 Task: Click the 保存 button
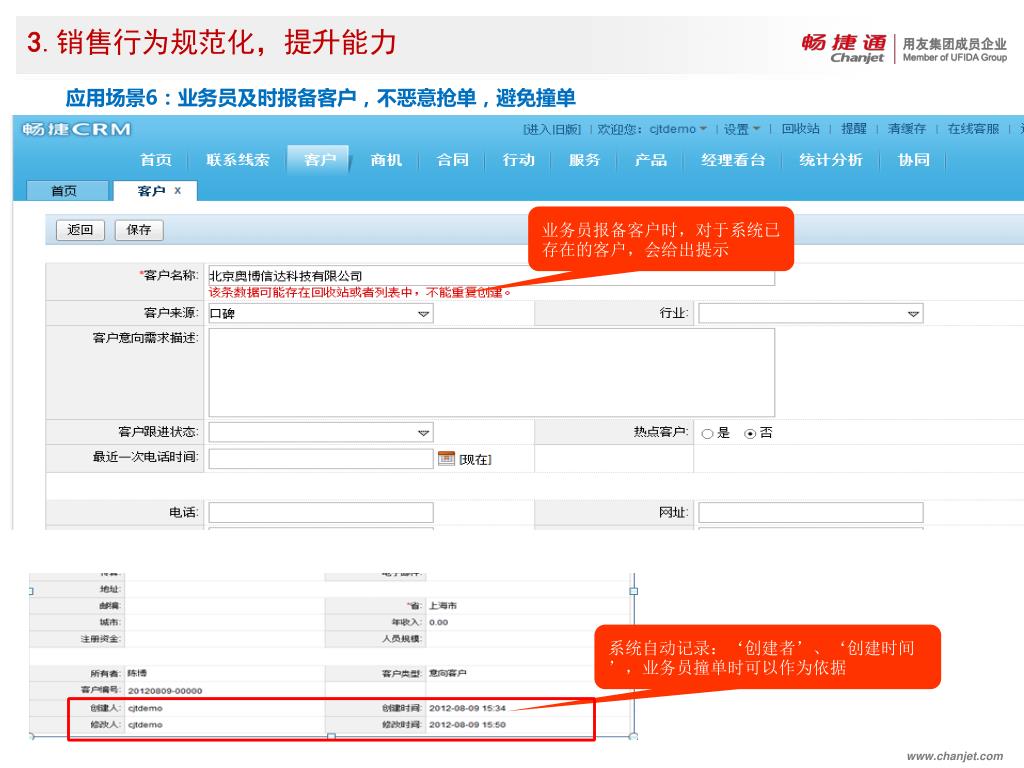pos(138,230)
